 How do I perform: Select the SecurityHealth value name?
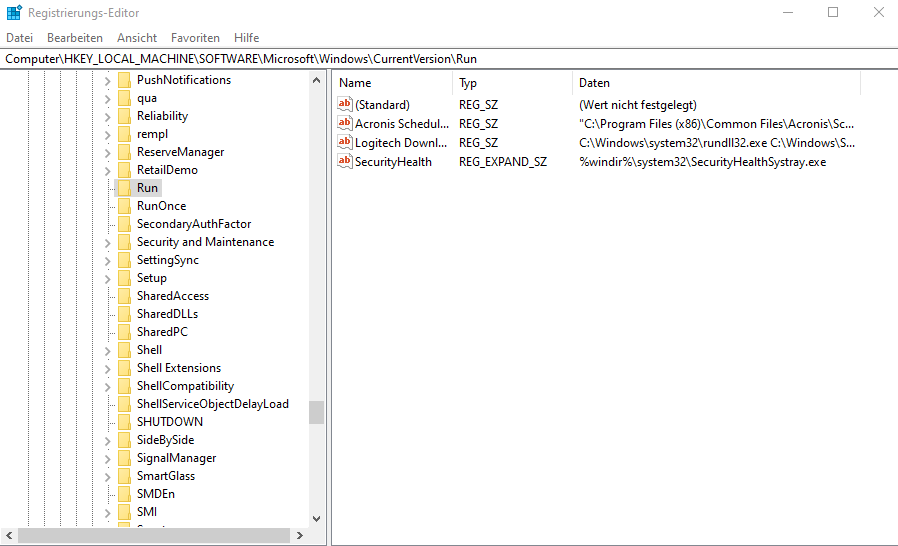[x=393, y=162]
